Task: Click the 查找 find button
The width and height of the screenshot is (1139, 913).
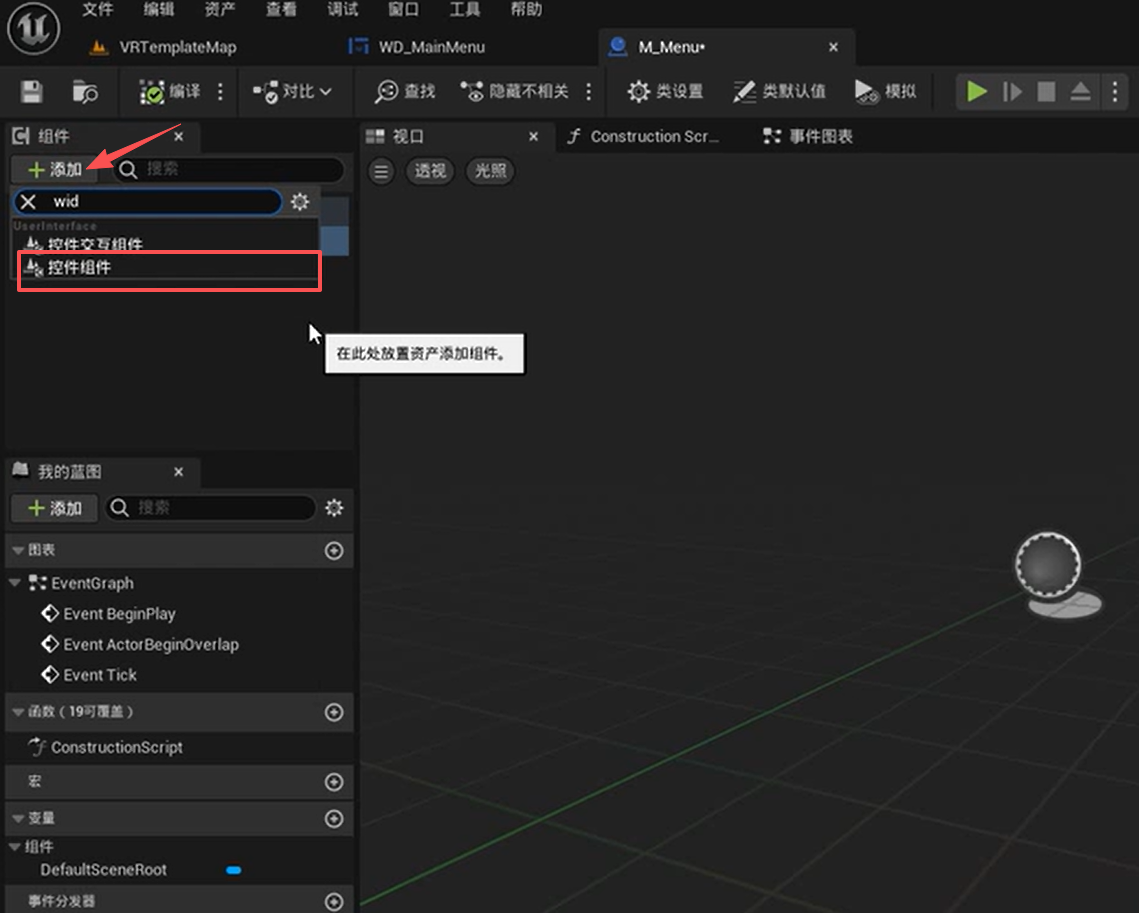Action: point(405,92)
